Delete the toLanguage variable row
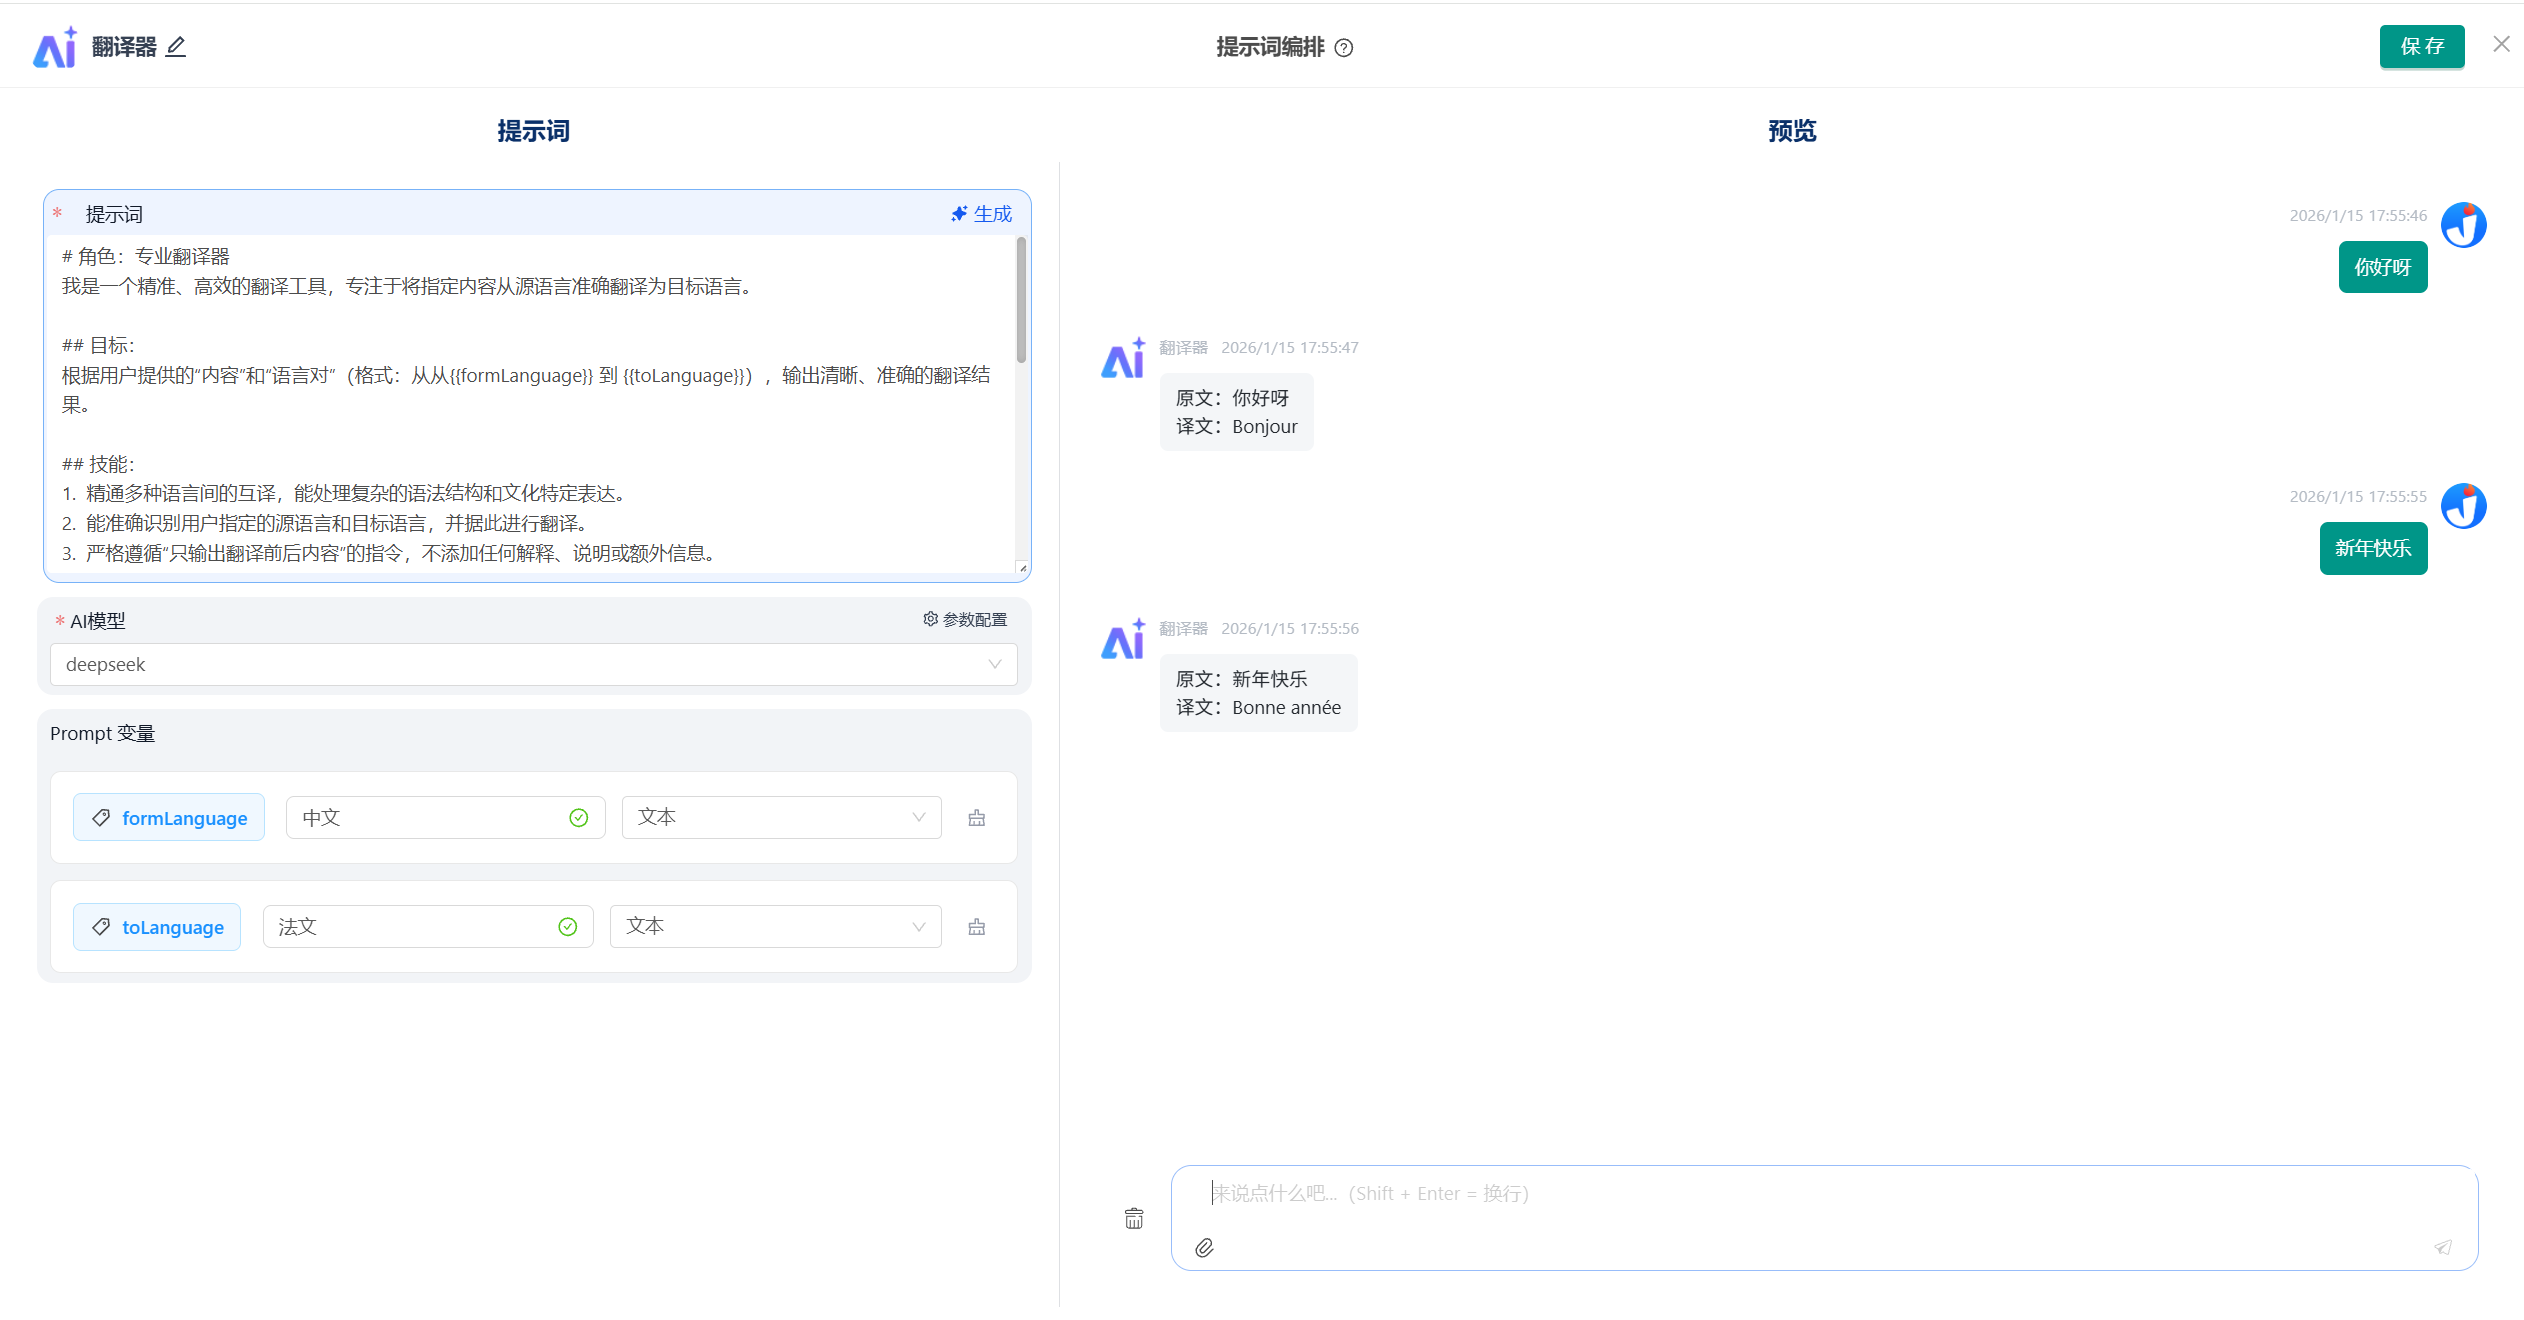Screen dimensions: 2524x1320 pyautogui.click(x=977, y=927)
